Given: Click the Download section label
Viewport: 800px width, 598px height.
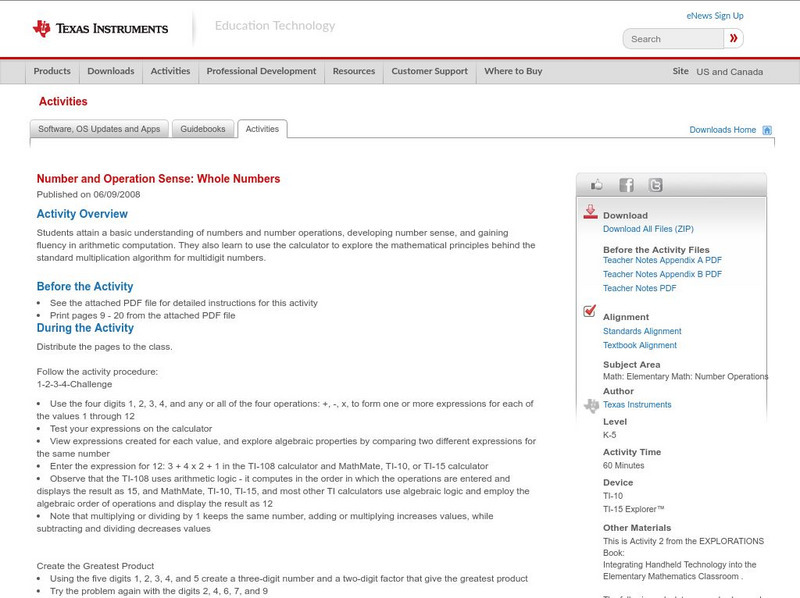Looking at the screenshot, I should click(x=626, y=216).
